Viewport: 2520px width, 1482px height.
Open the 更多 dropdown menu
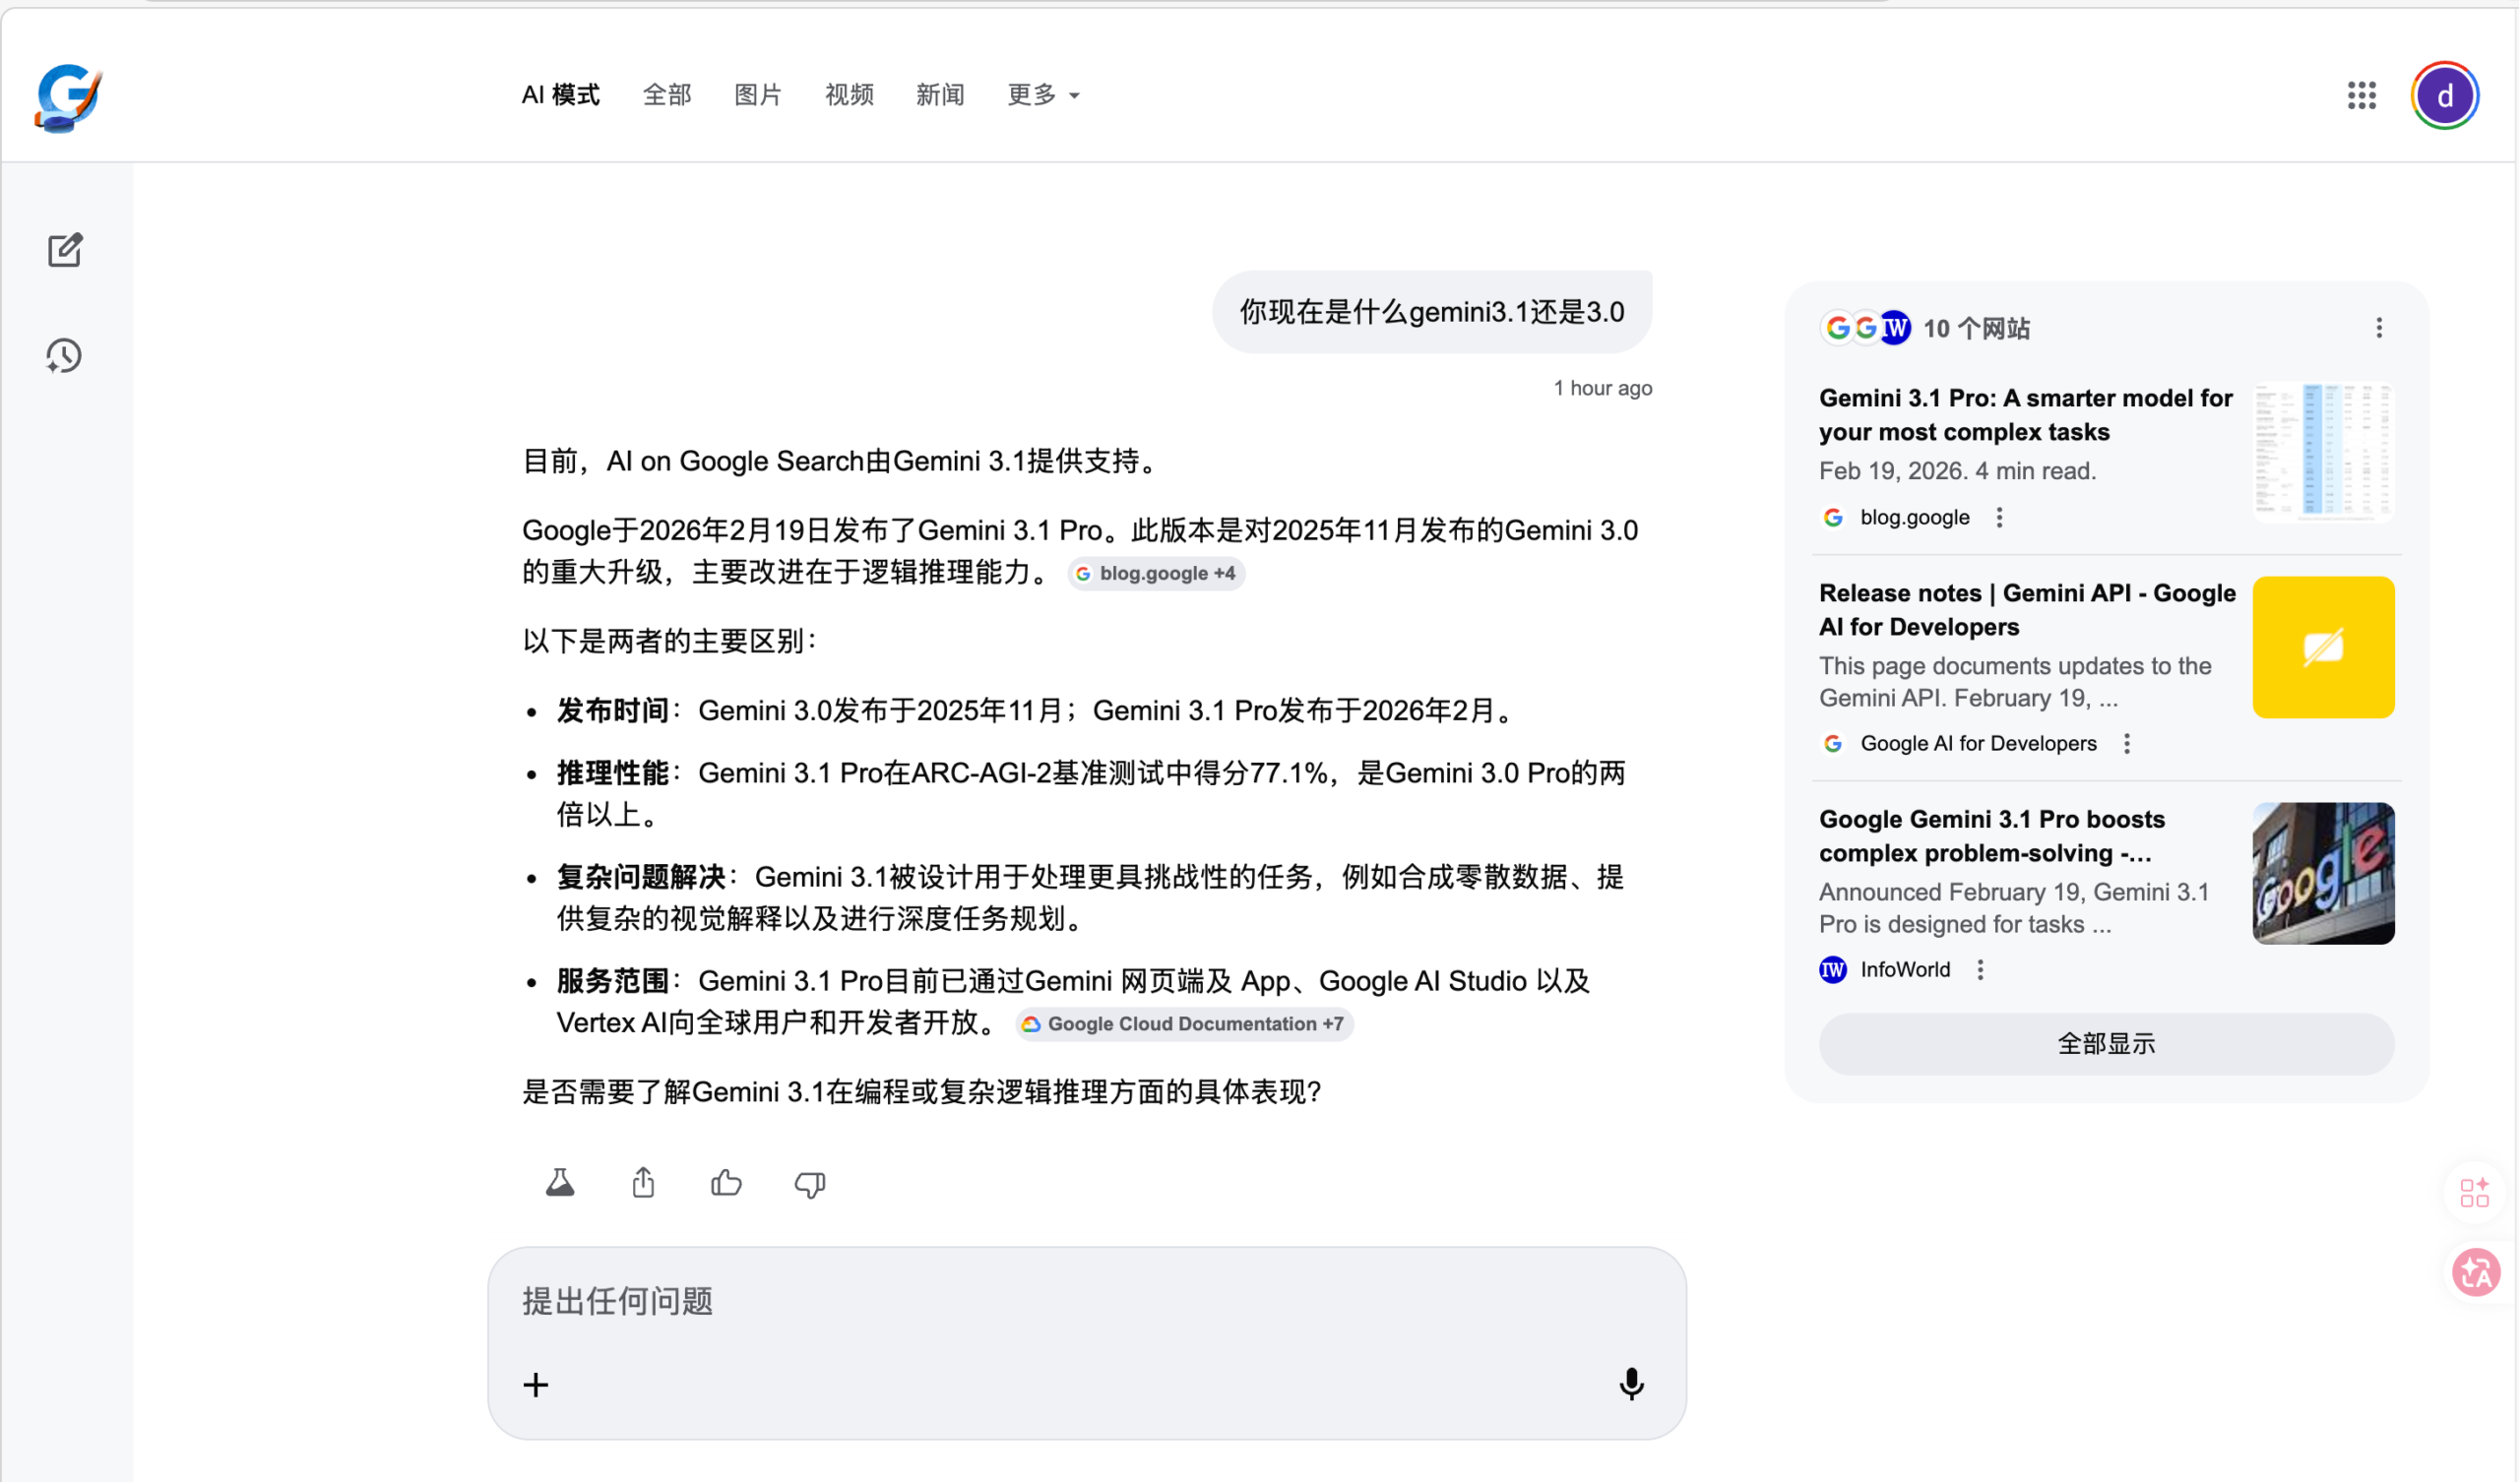click(x=1043, y=95)
